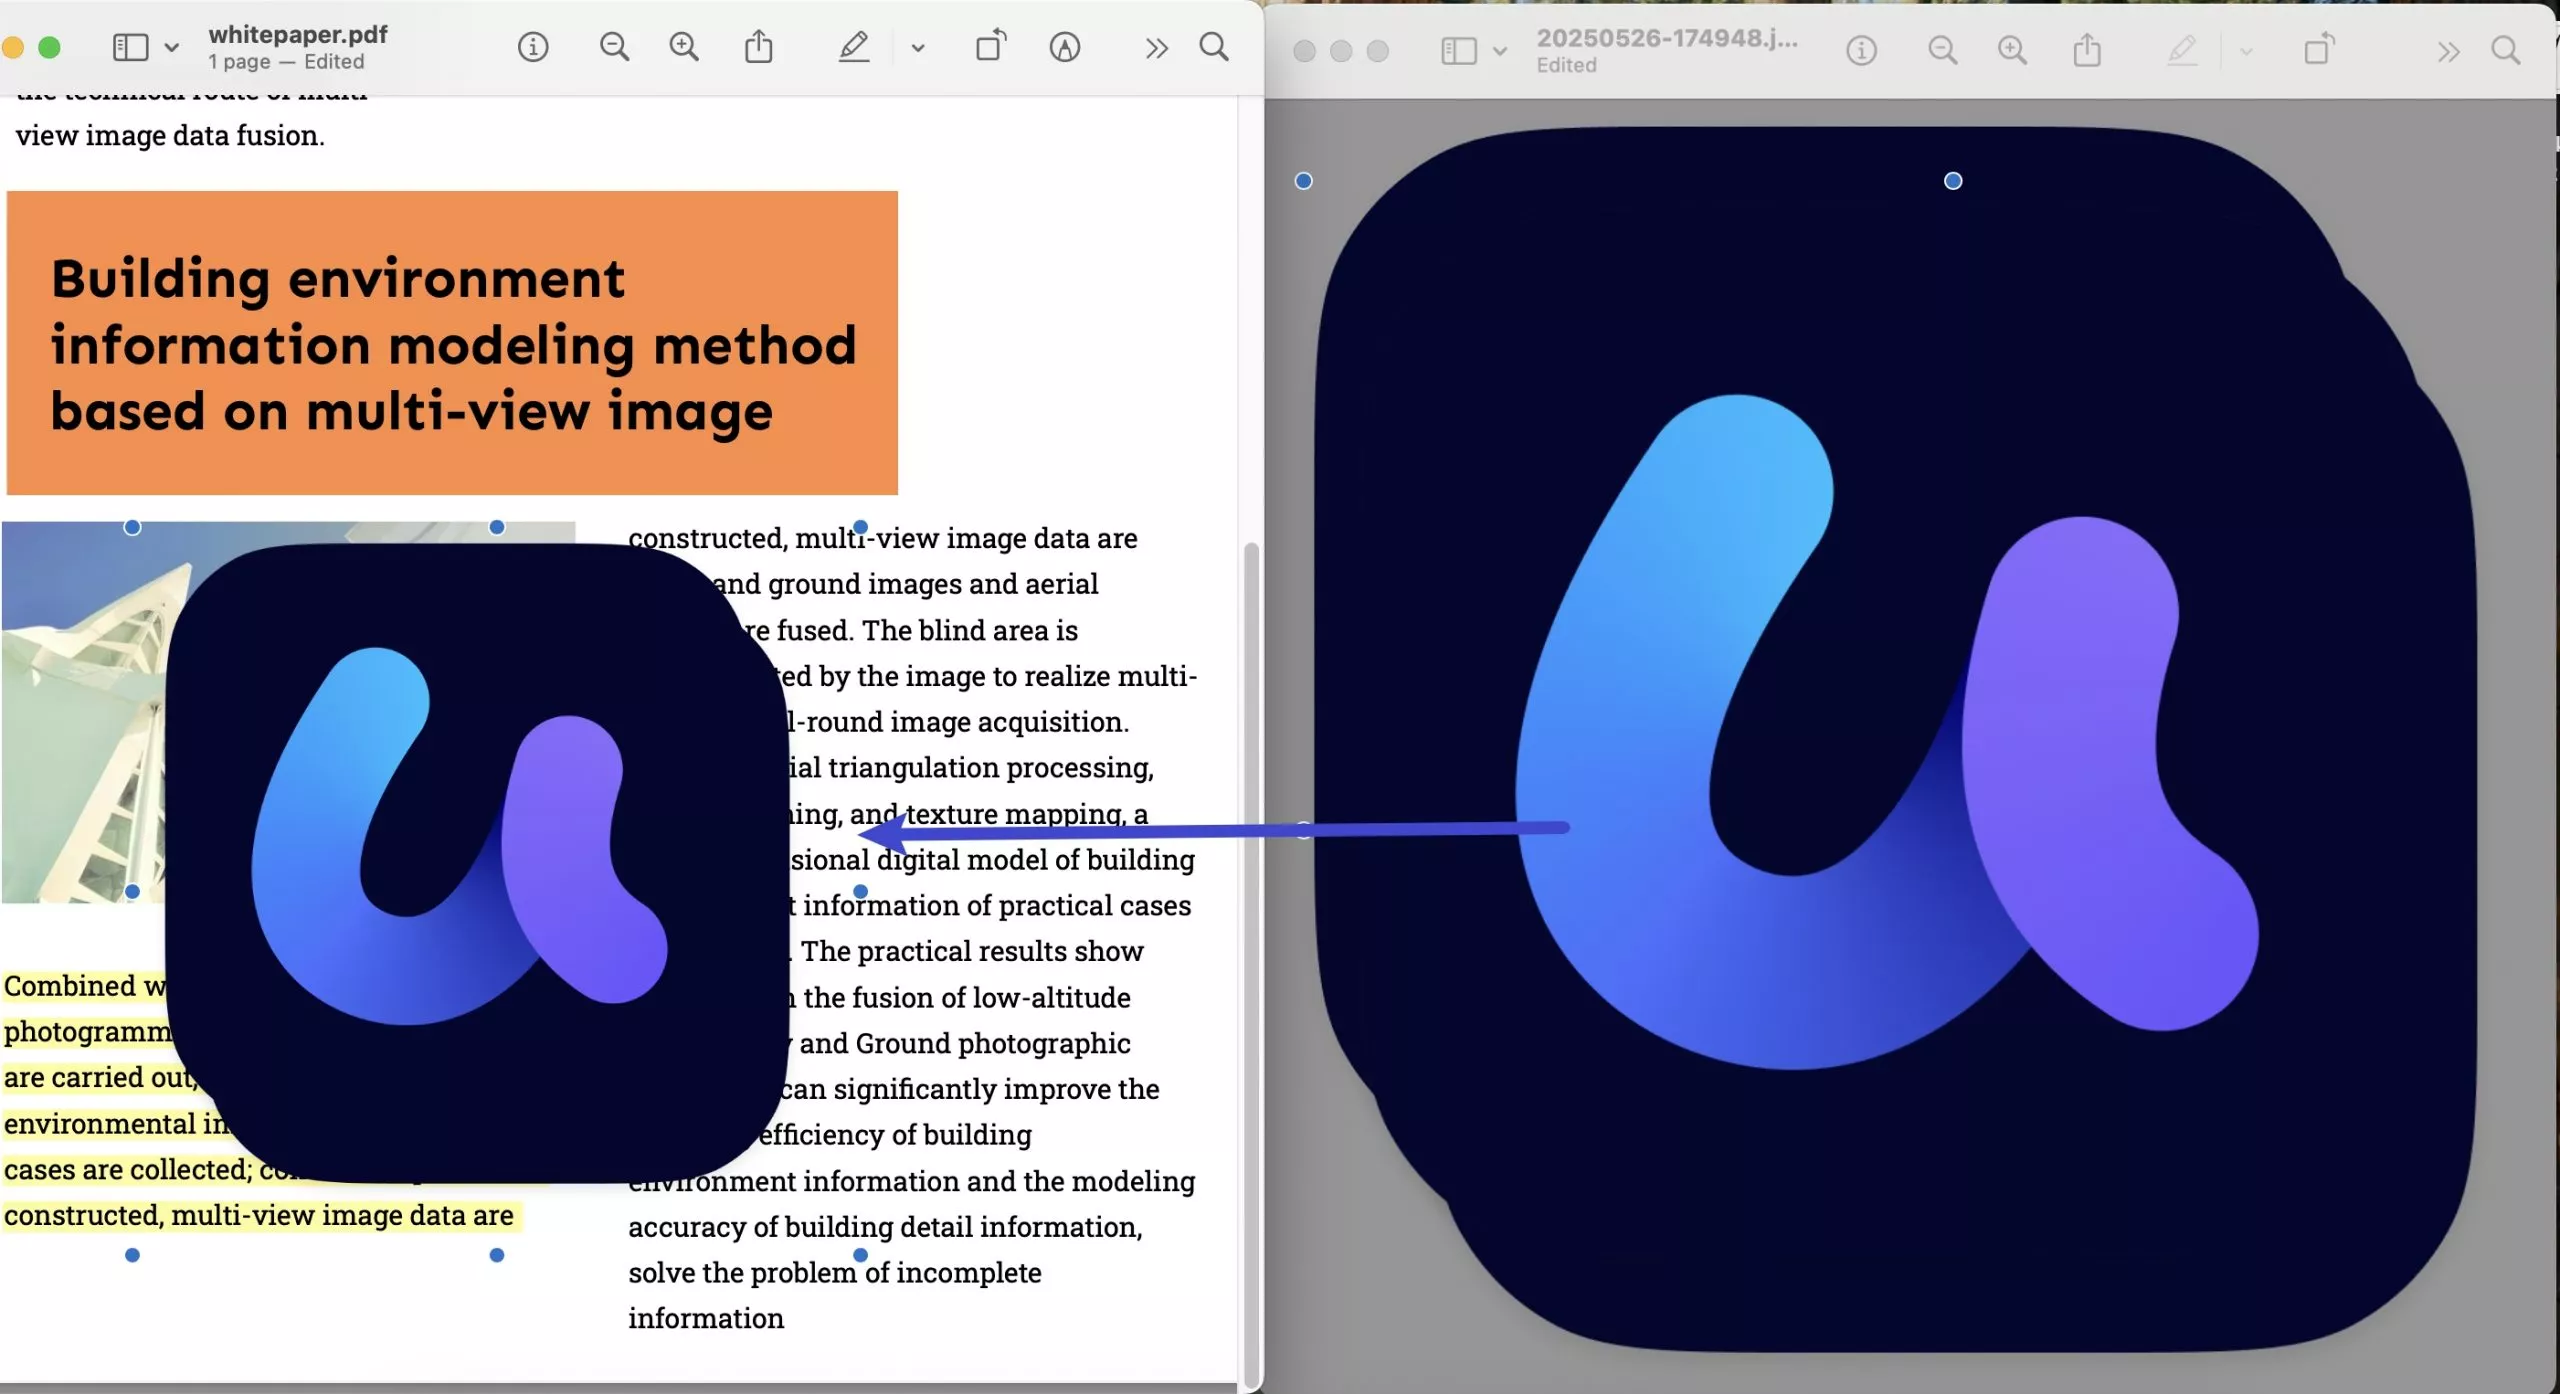Toggle the sidebar in whitepaper.pdf window
Image resolution: width=2560 pixels, height=1394 pixels.
[x=130, y=47]
